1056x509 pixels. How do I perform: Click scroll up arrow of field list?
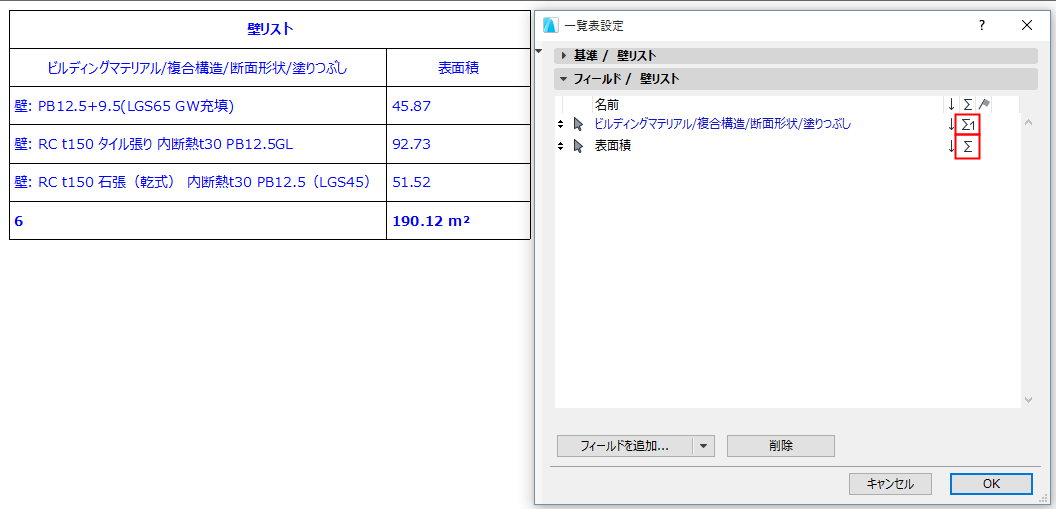coord(1028,123)
